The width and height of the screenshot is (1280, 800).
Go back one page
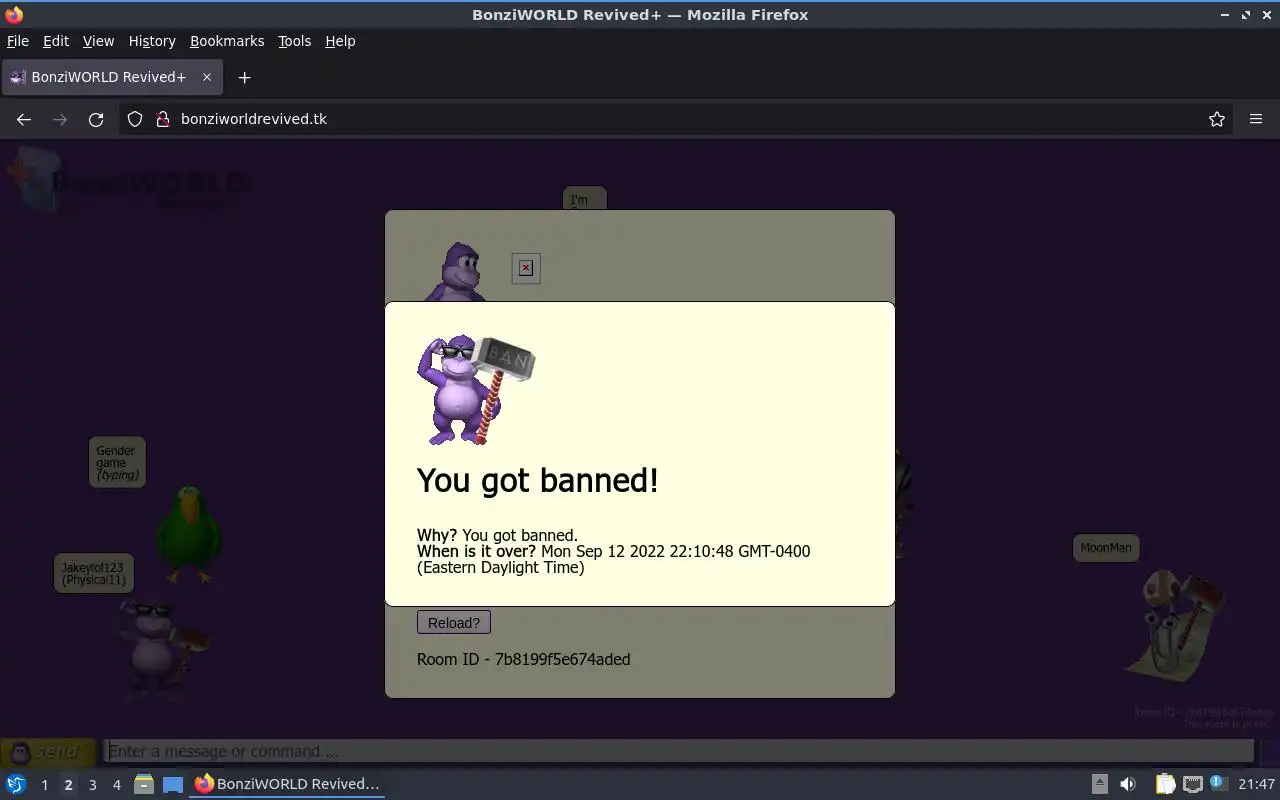(24, 119)
